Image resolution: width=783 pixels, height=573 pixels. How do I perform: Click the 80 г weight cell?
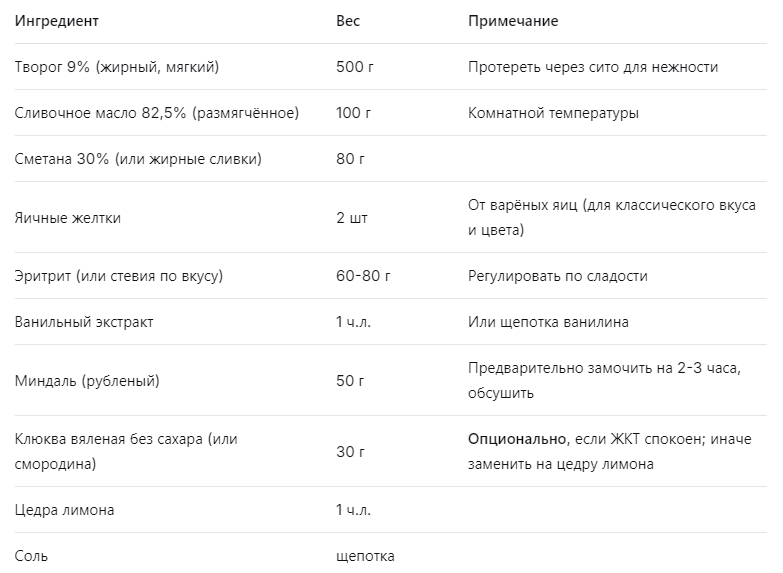pos(350,159)
